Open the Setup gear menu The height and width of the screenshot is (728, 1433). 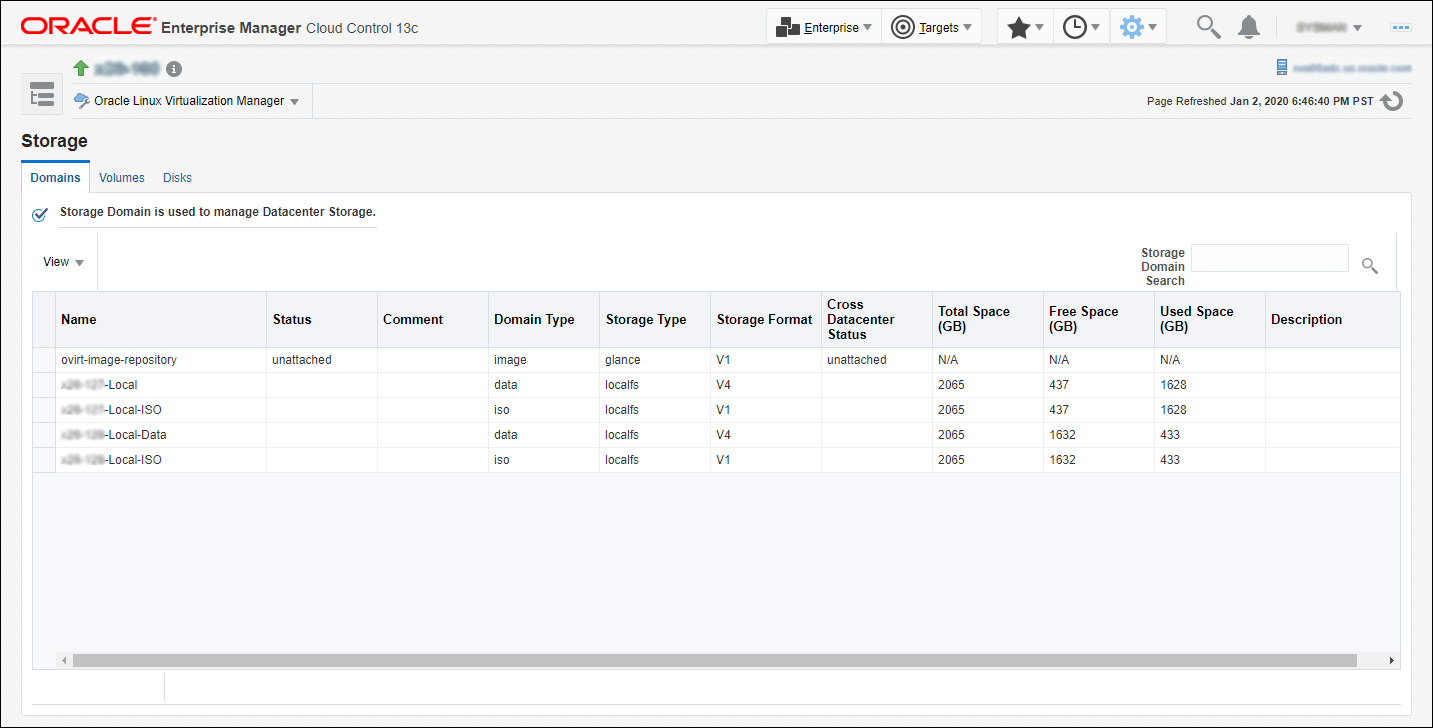[x=1138, y=27]
